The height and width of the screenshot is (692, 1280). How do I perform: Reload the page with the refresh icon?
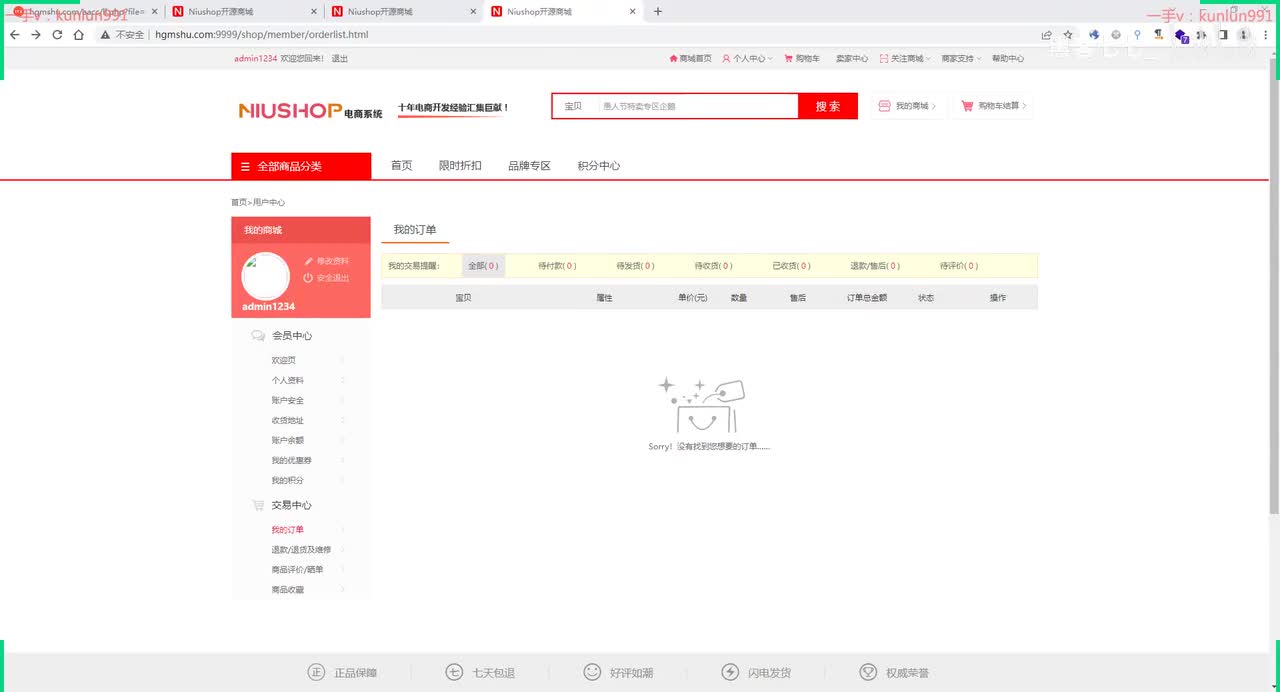(x=57, y=34)
